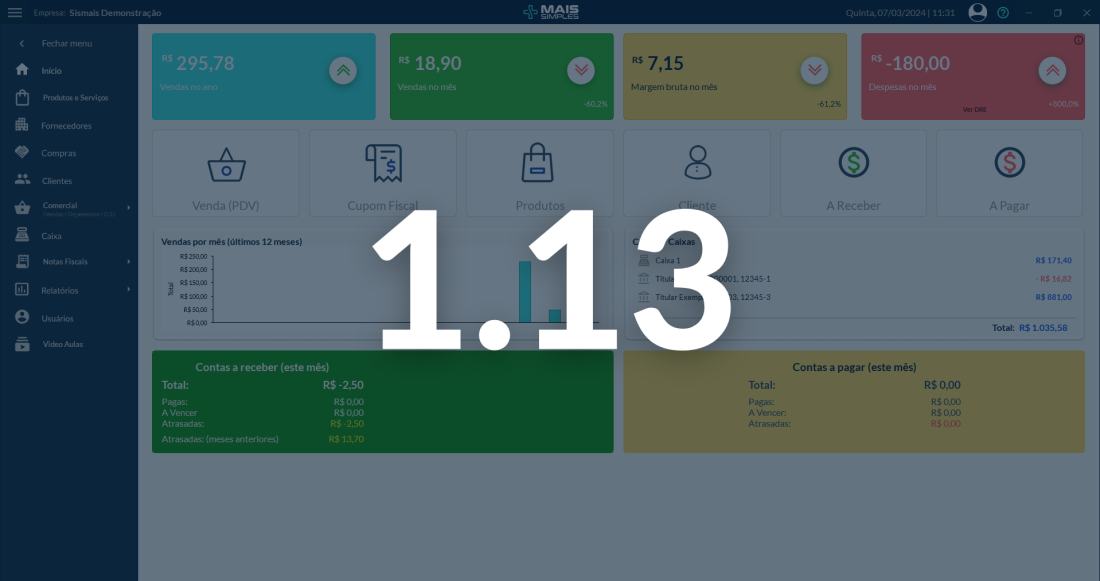Click the shorter bar in sales chart
The height and width of the screenshot is (581, 1100).
555,316
